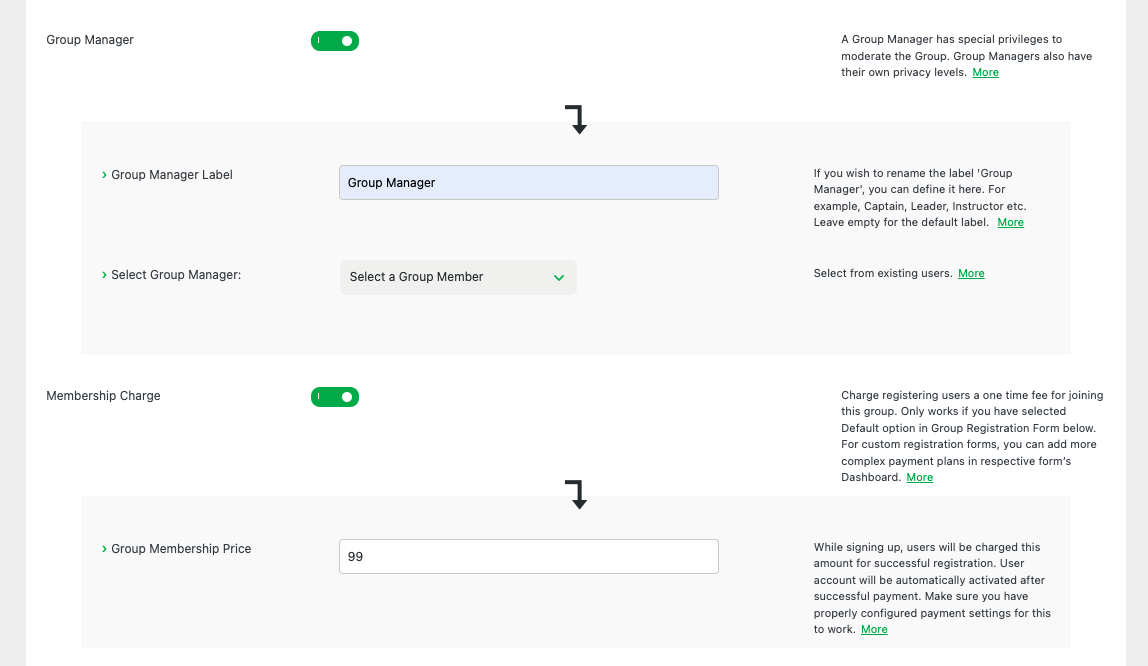
Task: Click More next to 'Select from existing users'
Action: click(971, 273)
